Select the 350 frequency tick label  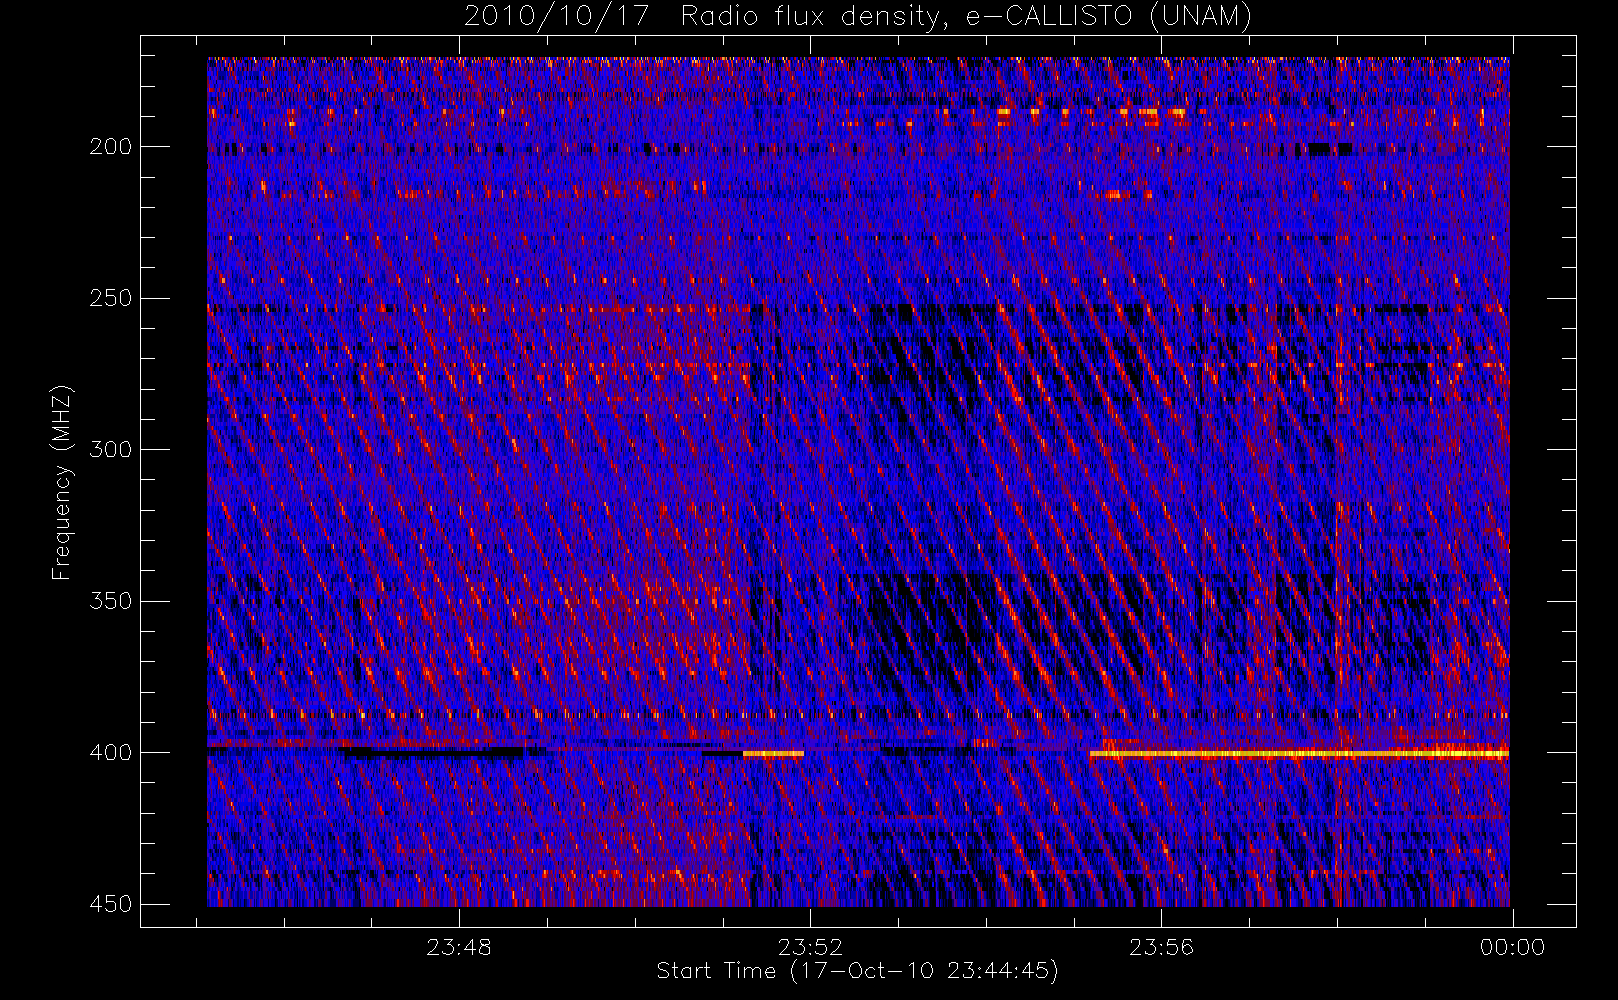pyautogui.click(x=110, y=601)
